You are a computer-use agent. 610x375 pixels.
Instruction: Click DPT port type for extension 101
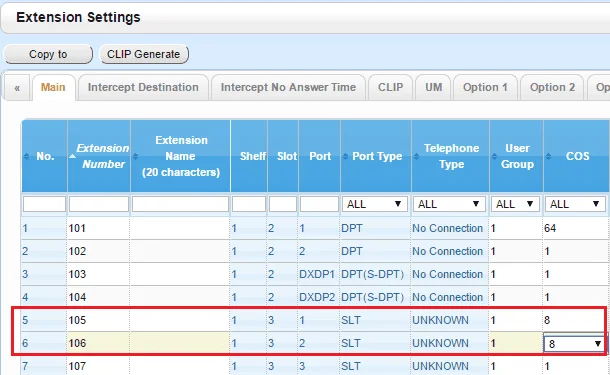point(375,228)
